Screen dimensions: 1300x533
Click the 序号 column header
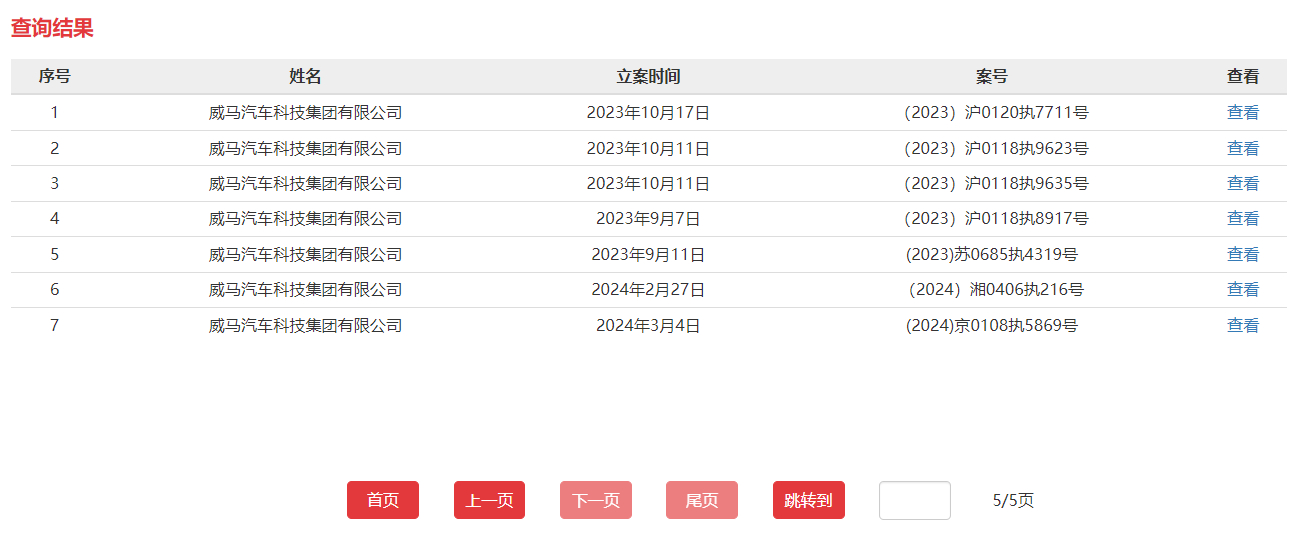tap(54, 77)
